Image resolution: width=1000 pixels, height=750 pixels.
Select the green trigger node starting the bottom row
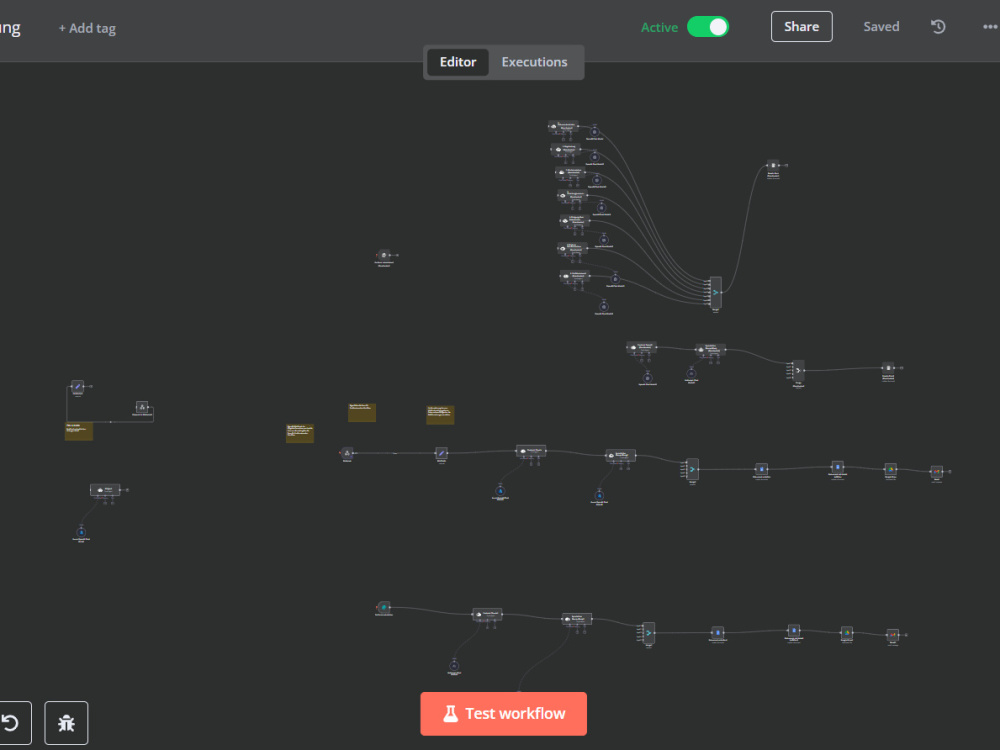(x=383, y=607)
